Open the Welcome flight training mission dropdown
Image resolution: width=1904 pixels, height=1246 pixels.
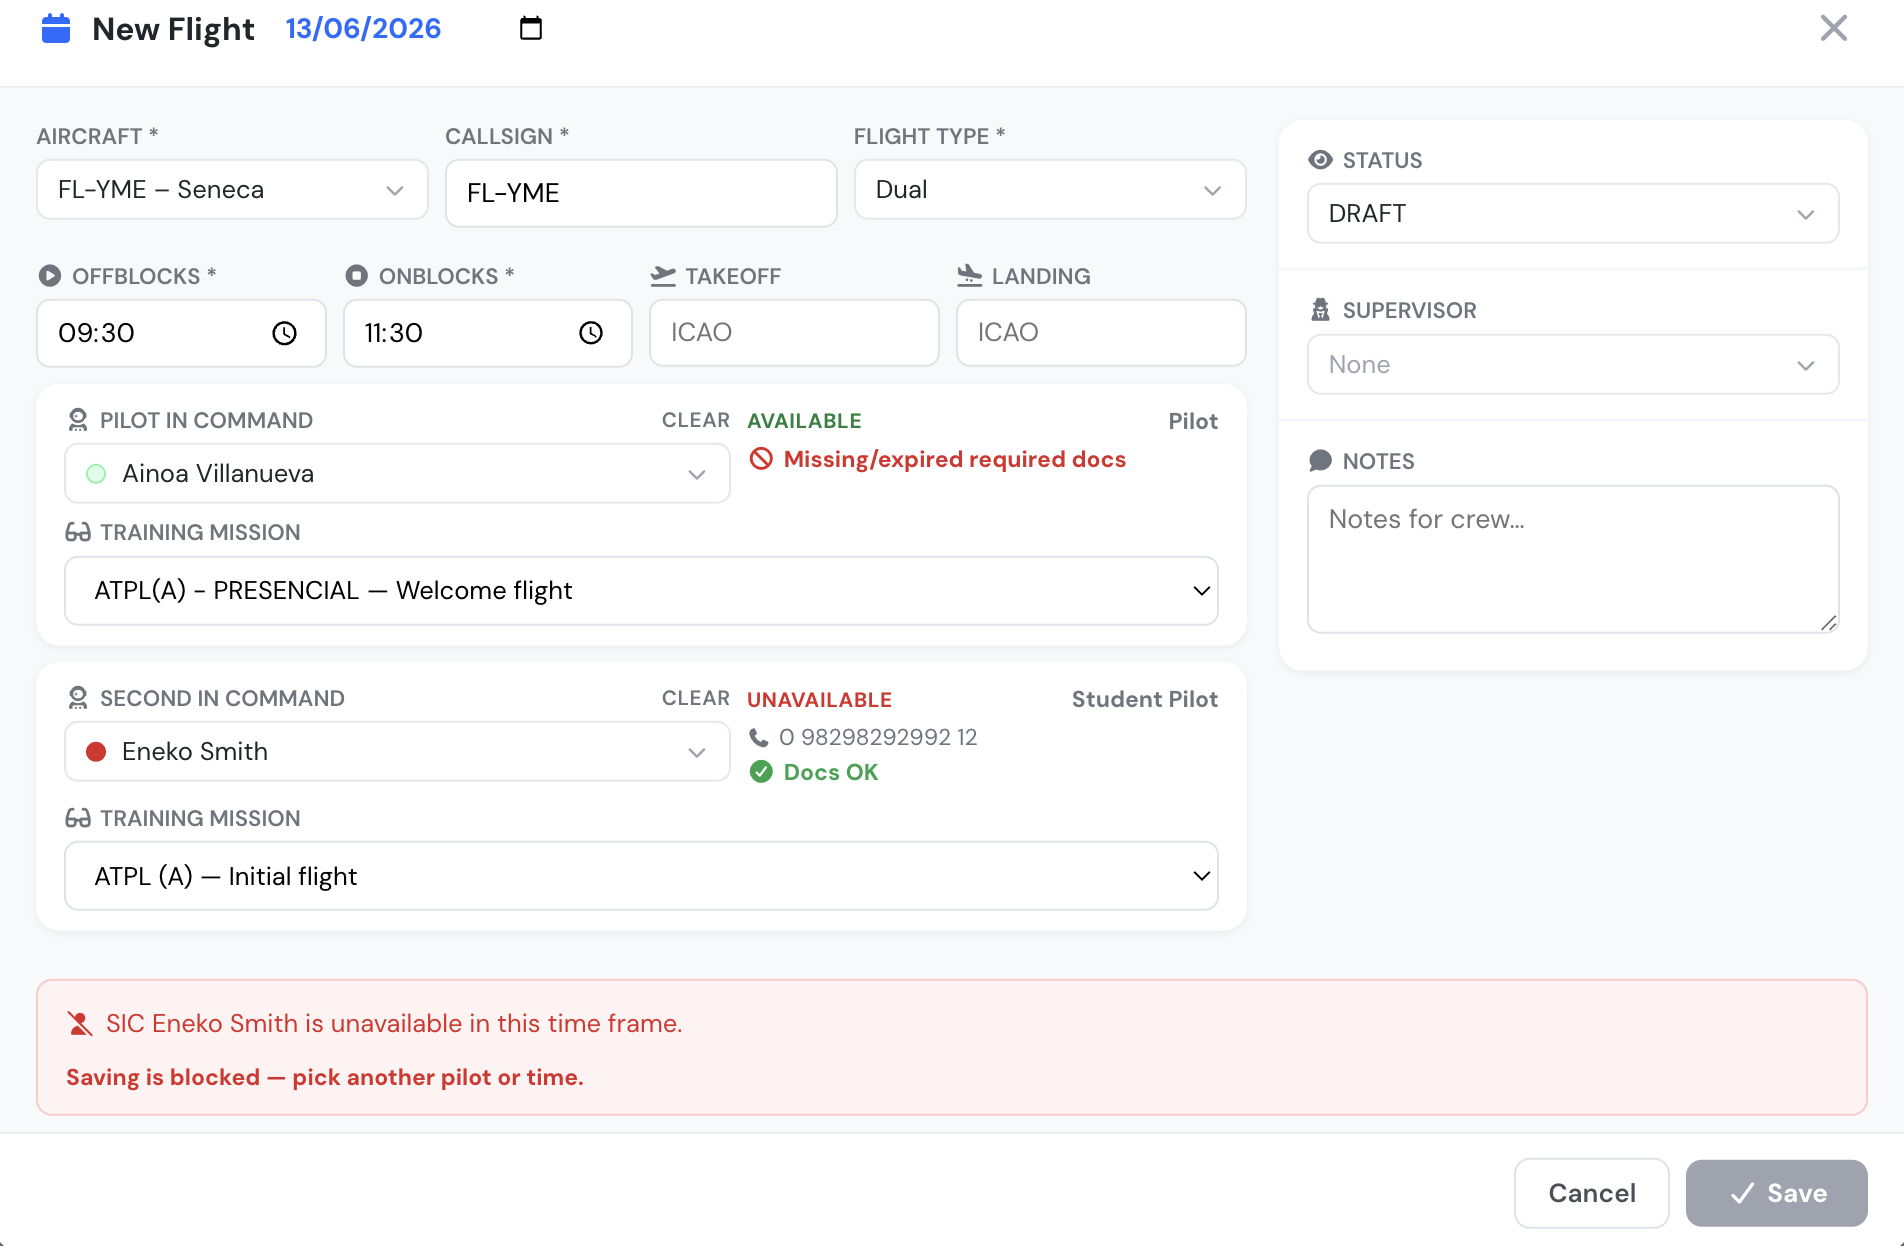coord(641,591)
